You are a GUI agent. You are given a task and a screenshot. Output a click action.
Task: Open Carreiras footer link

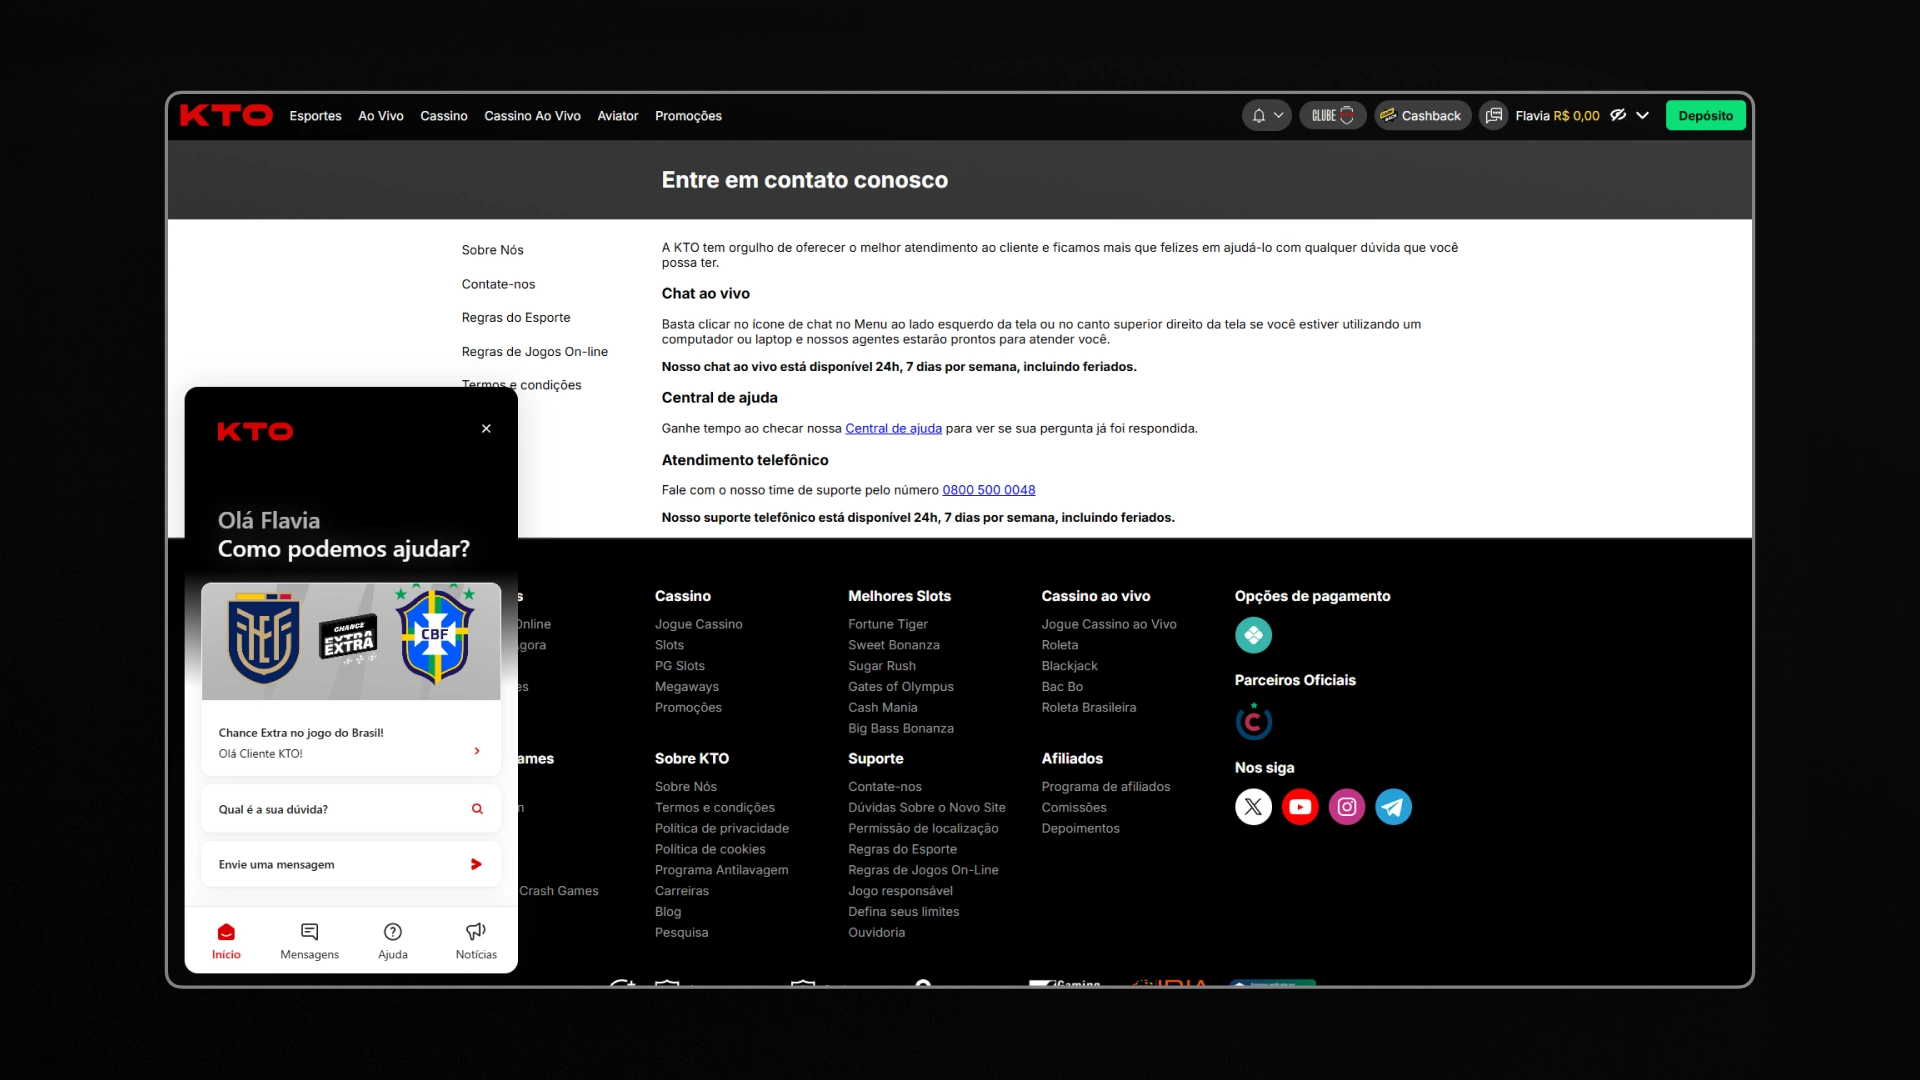[681, 891]
